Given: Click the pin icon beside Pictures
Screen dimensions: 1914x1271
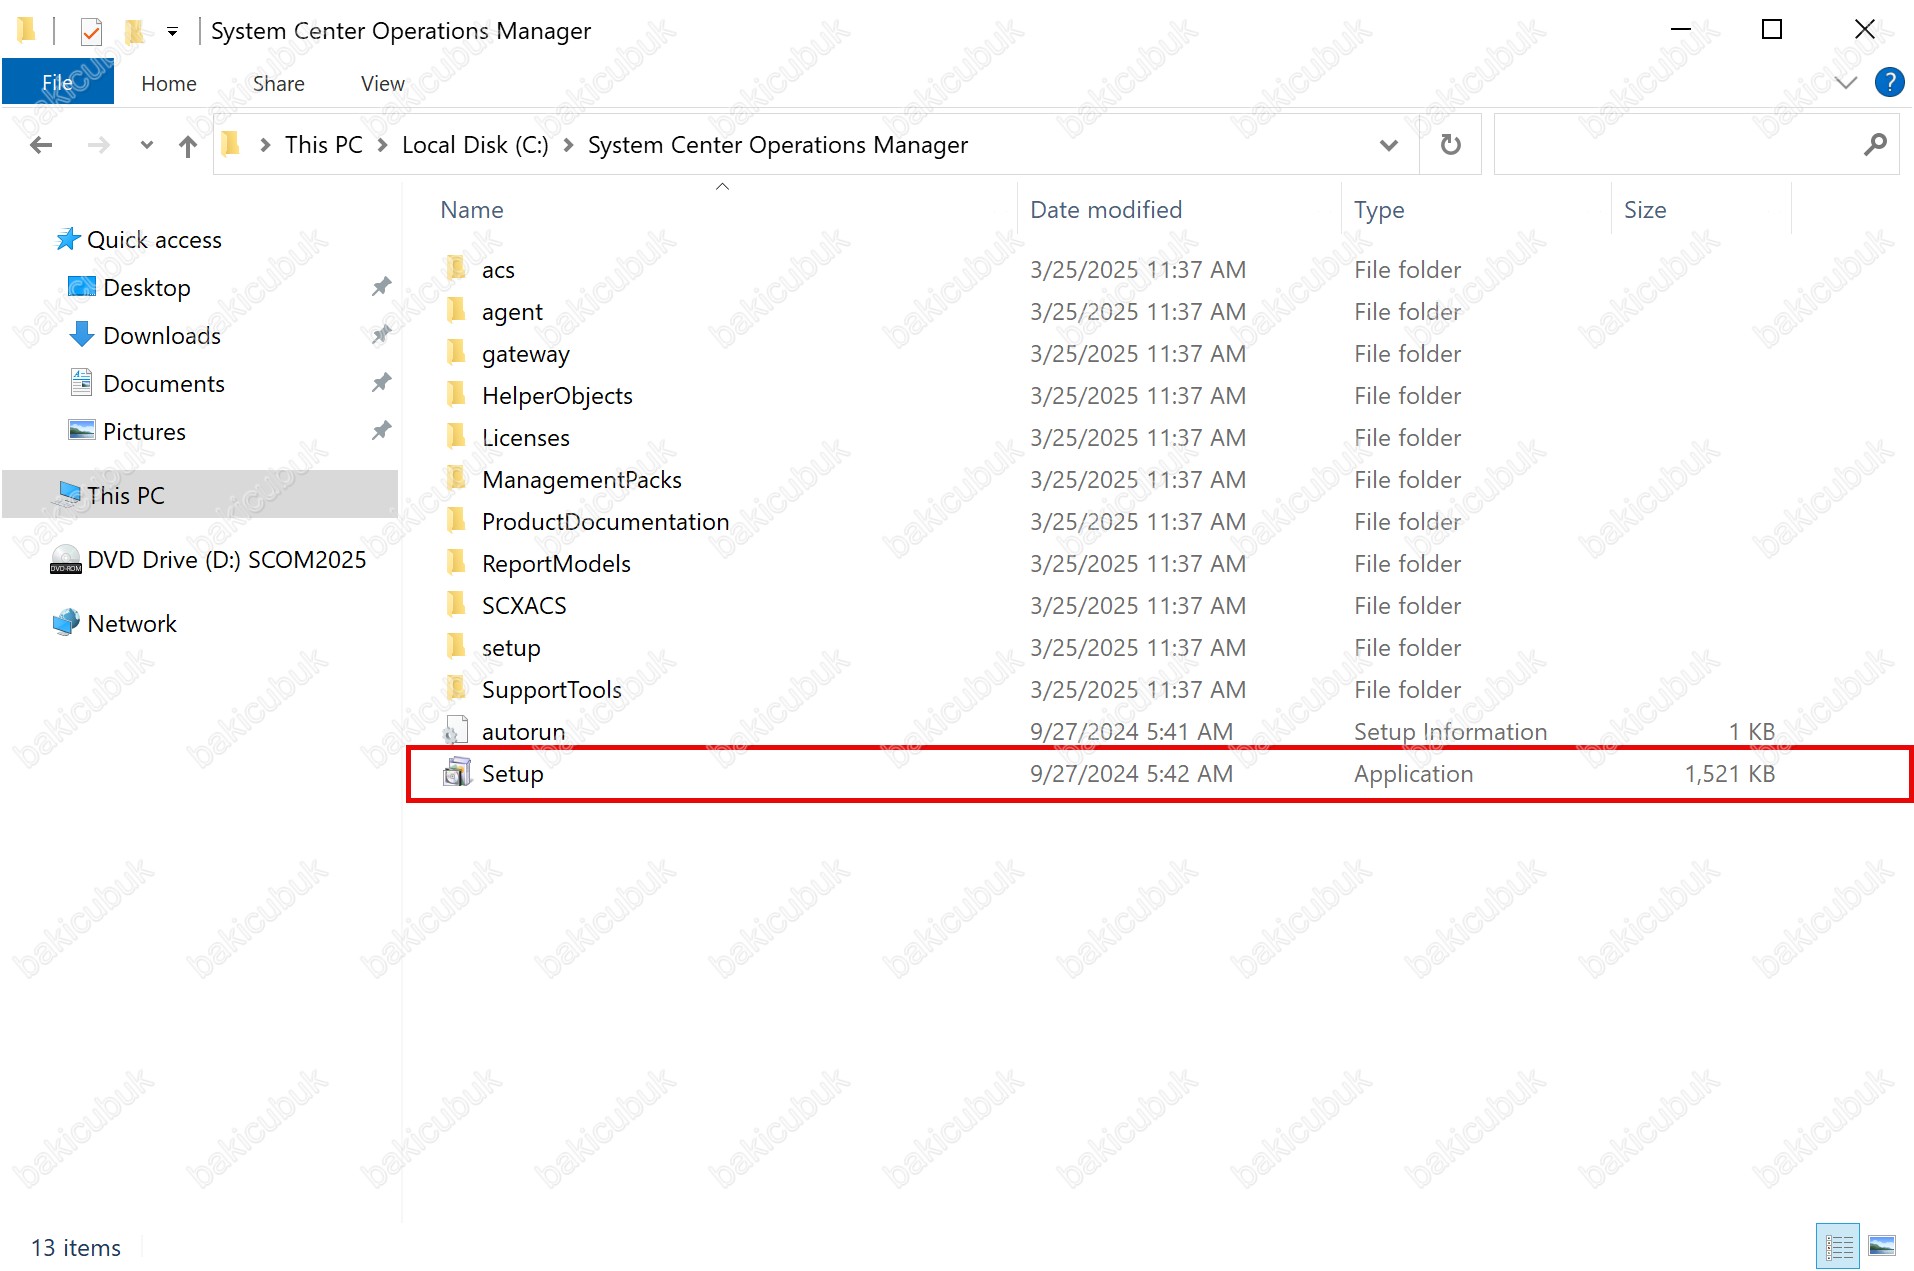Looking at the screenshot, I should coord(381,431).
